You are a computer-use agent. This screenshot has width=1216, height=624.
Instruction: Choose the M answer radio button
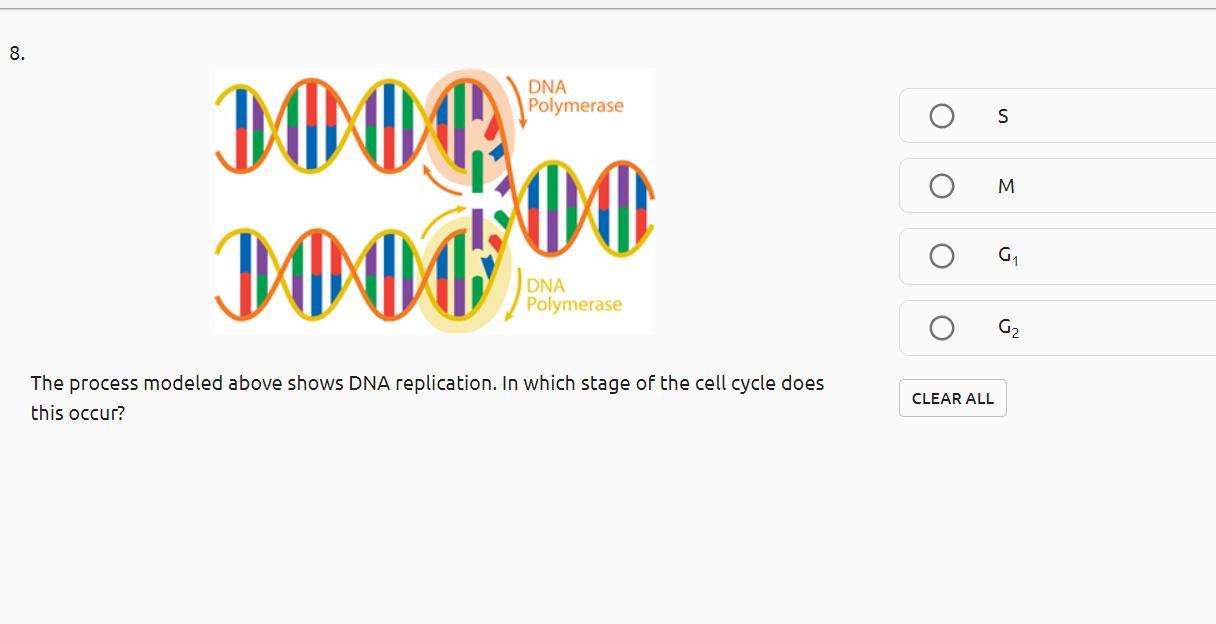[941, 186]
